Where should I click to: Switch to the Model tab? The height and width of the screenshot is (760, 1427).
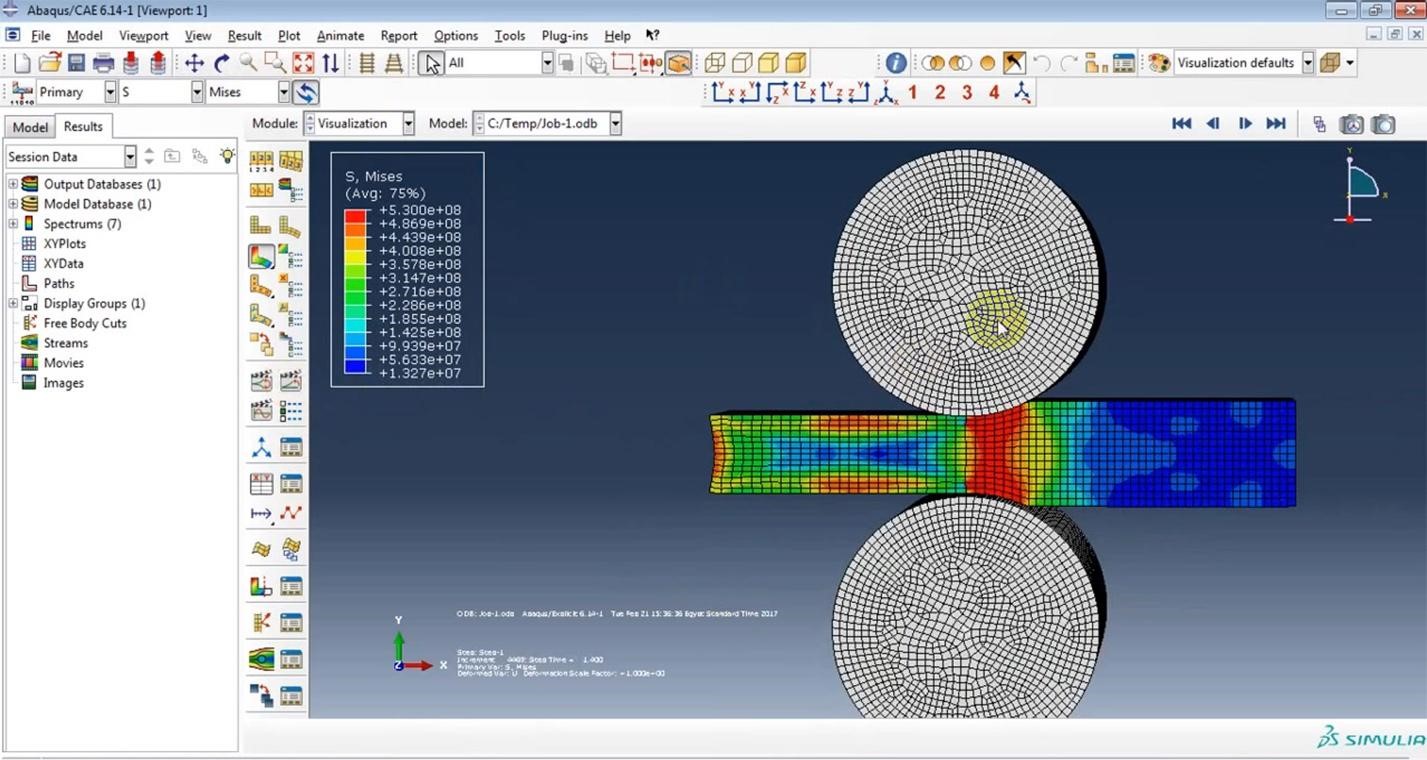(30, 127)
